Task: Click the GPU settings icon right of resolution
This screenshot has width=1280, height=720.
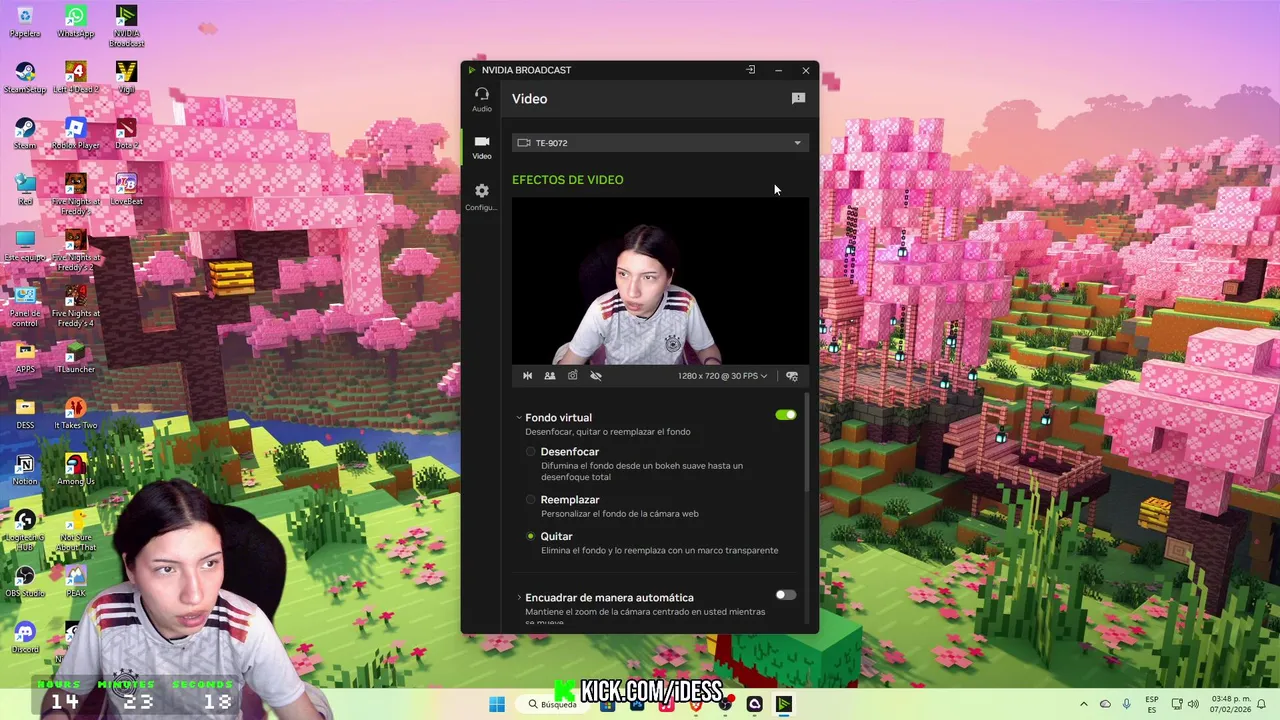Action: [792, 376]
